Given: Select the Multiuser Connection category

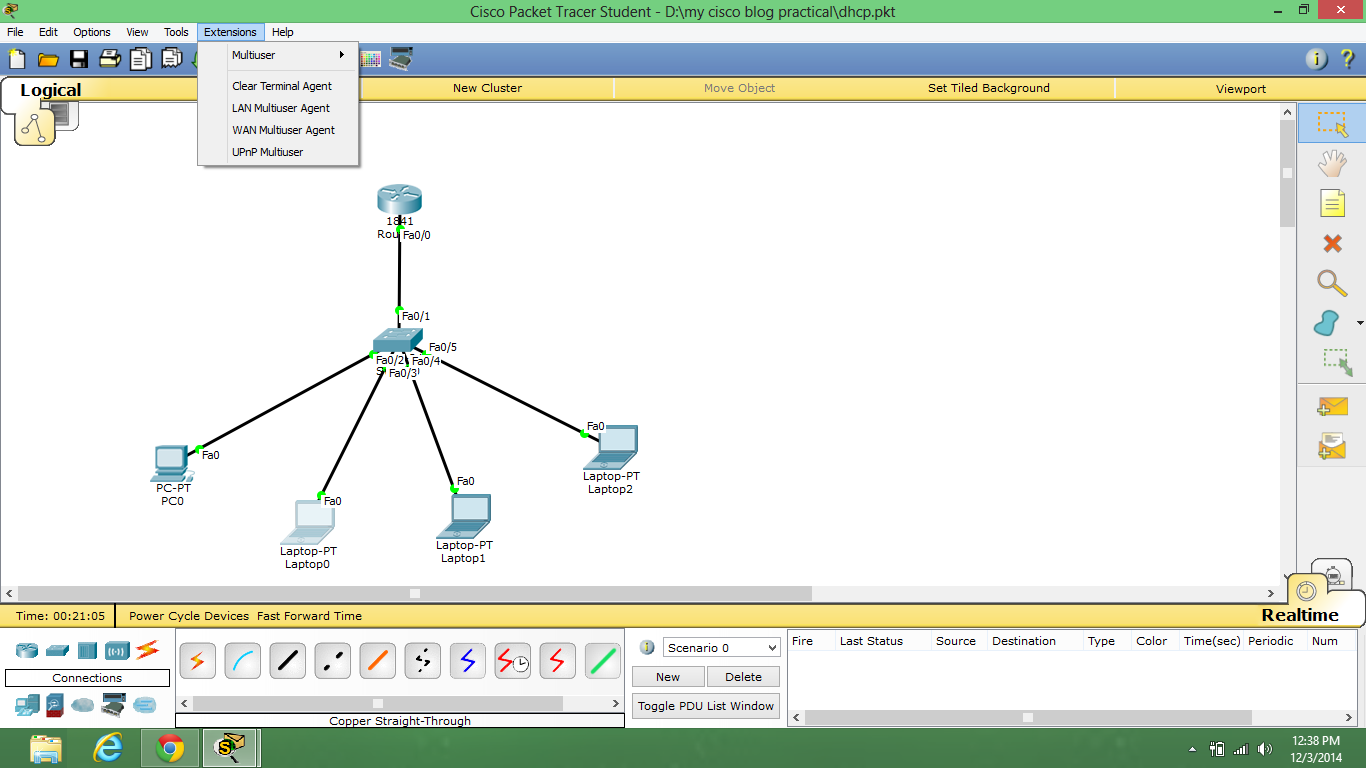Looking at the screenshot, I should (145, 706).
